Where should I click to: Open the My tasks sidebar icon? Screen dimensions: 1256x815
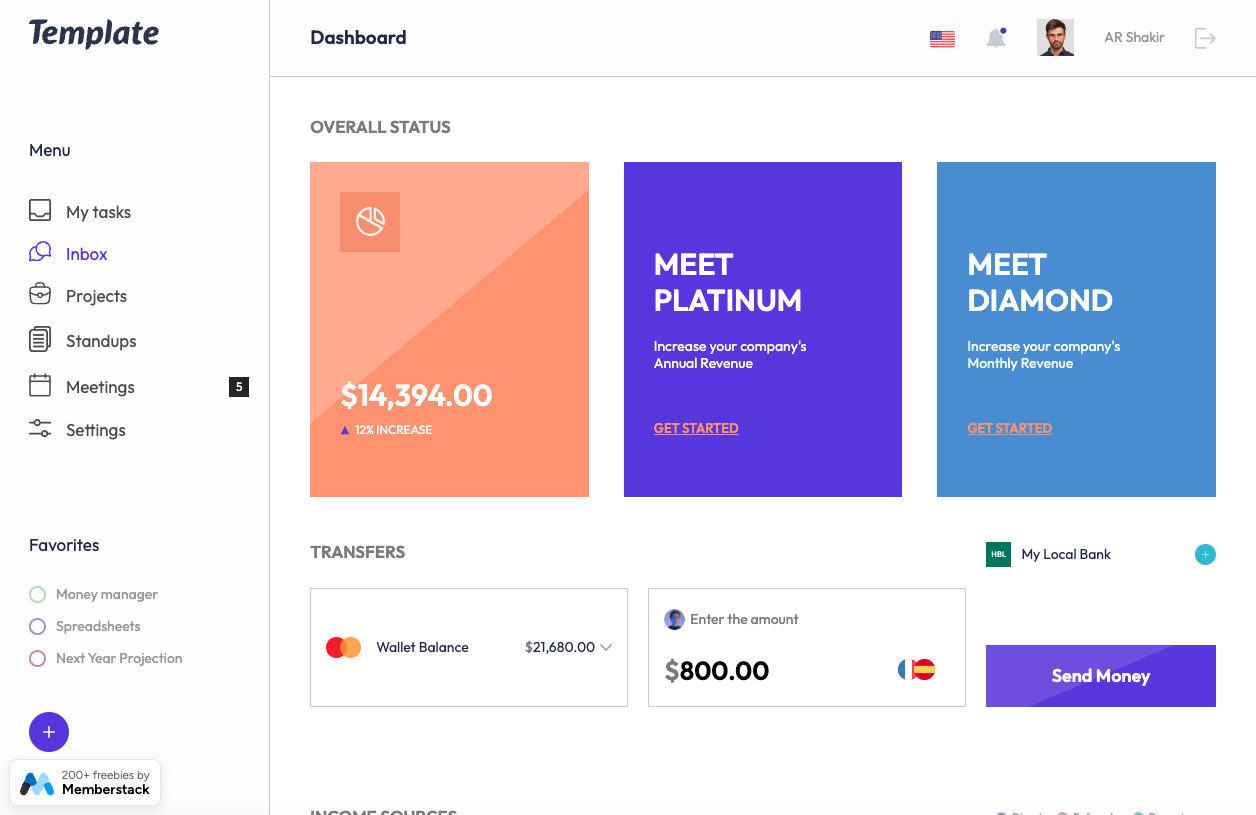[39, 211]
